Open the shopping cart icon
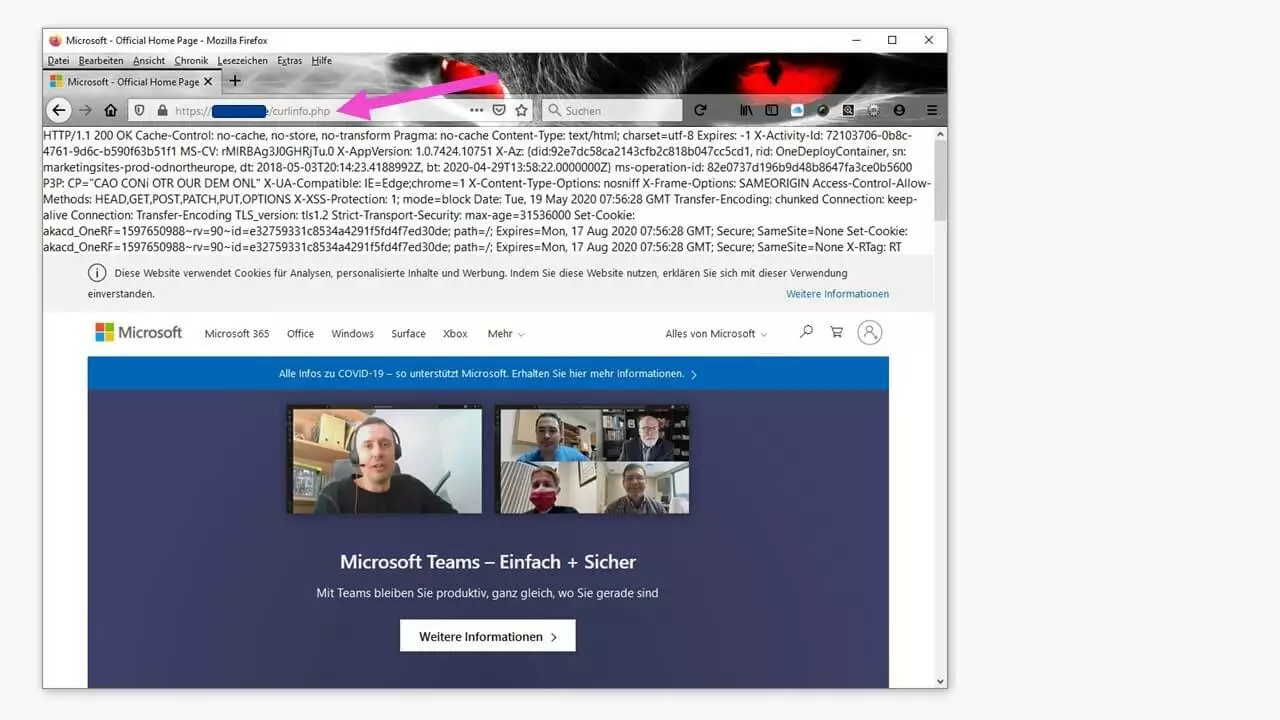 (x=836, y=332)
